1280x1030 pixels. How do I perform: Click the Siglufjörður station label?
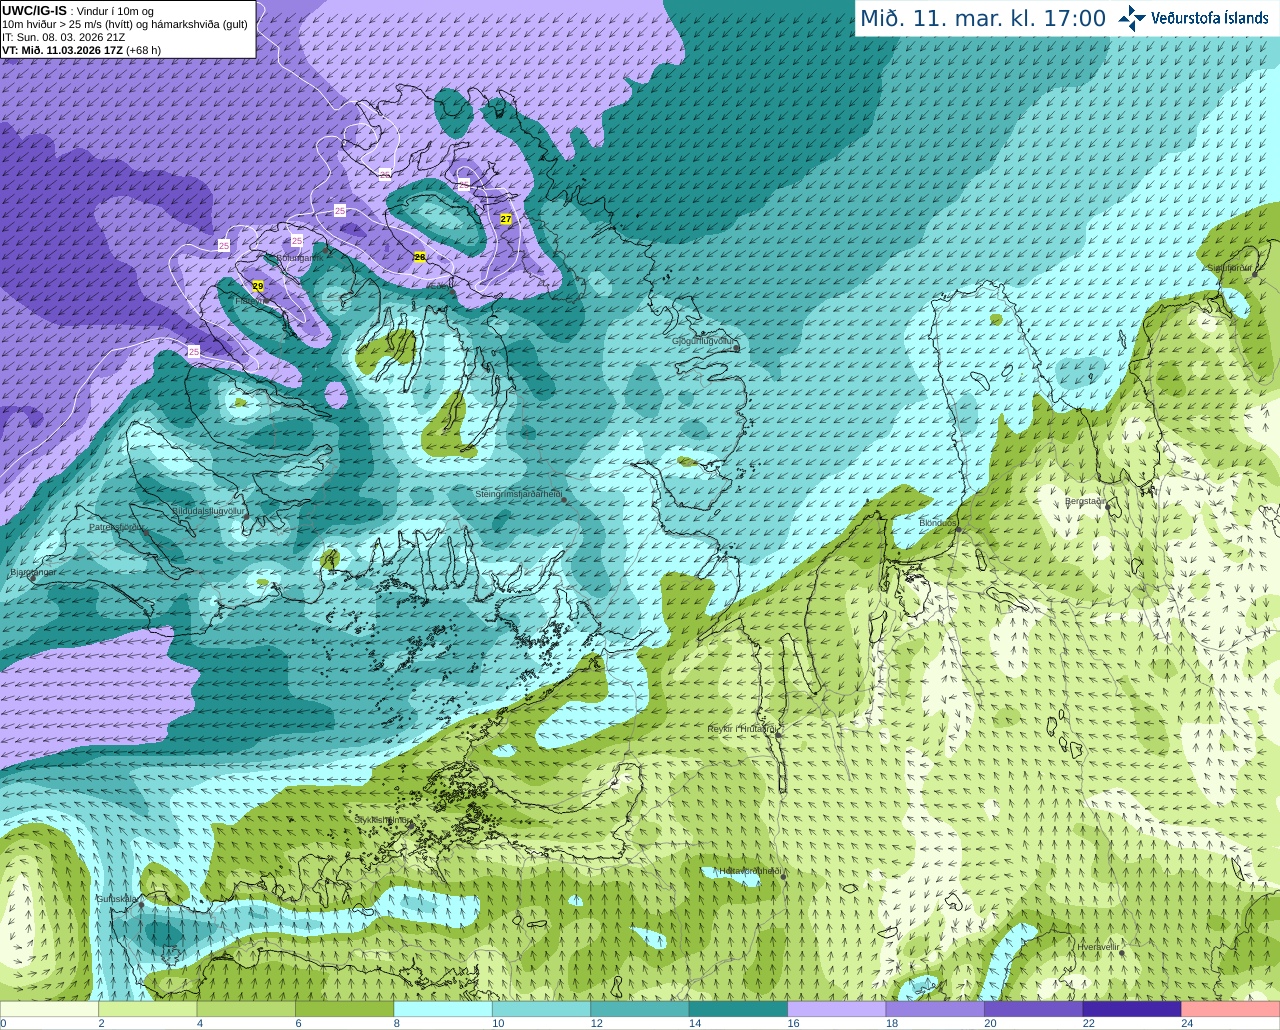tap(1230, 268)
